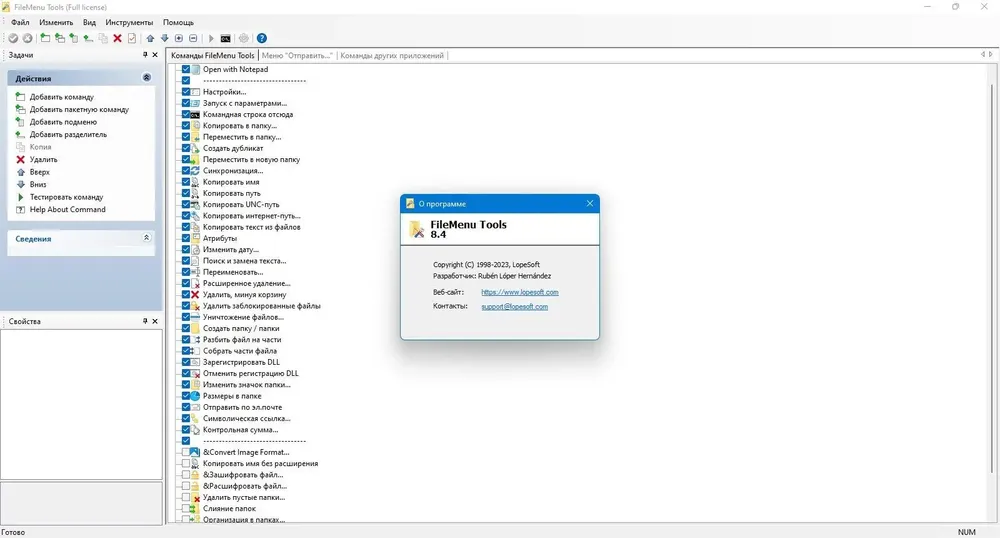
Task: Click the greyed-out Copy toolbar icon
Action: tap(103, 38)
